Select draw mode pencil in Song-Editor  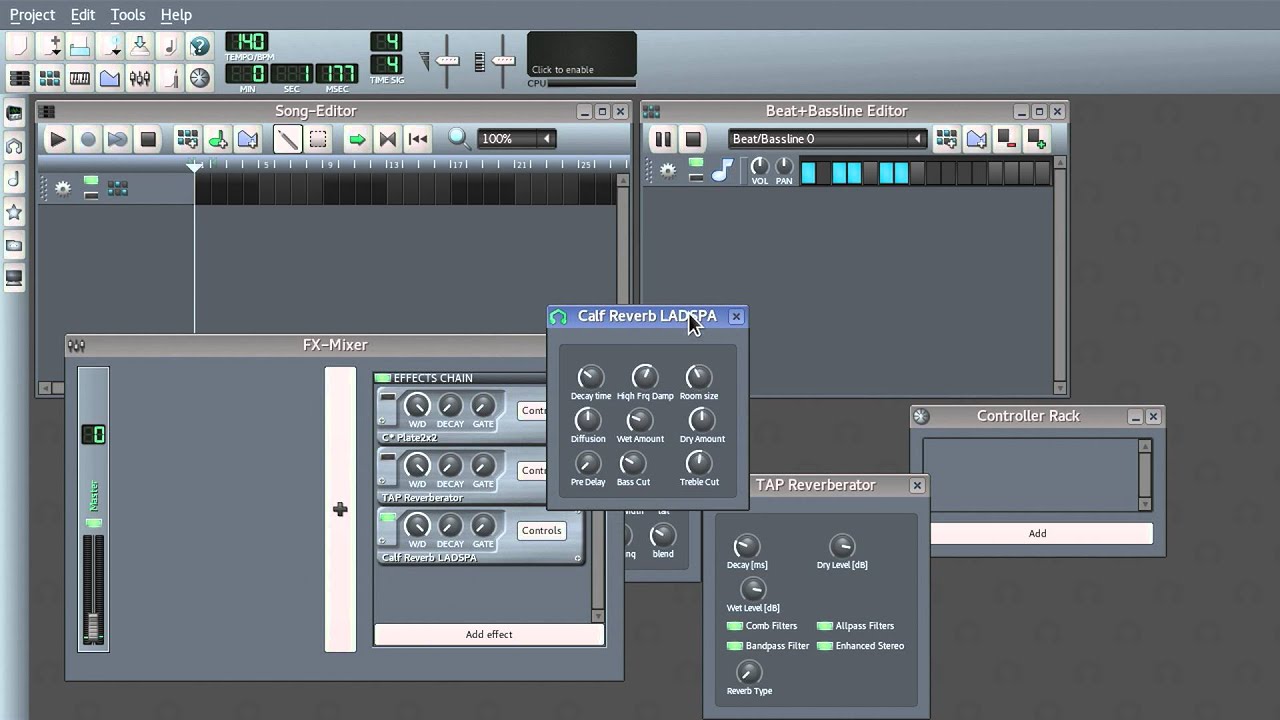[287, 139]
